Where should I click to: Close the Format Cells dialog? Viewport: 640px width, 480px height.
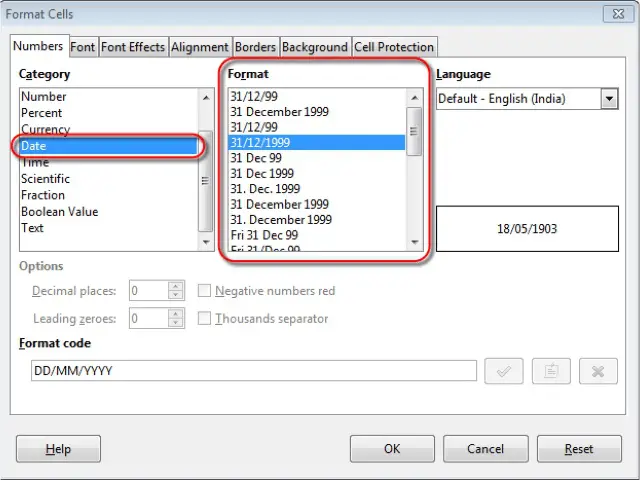618,14
